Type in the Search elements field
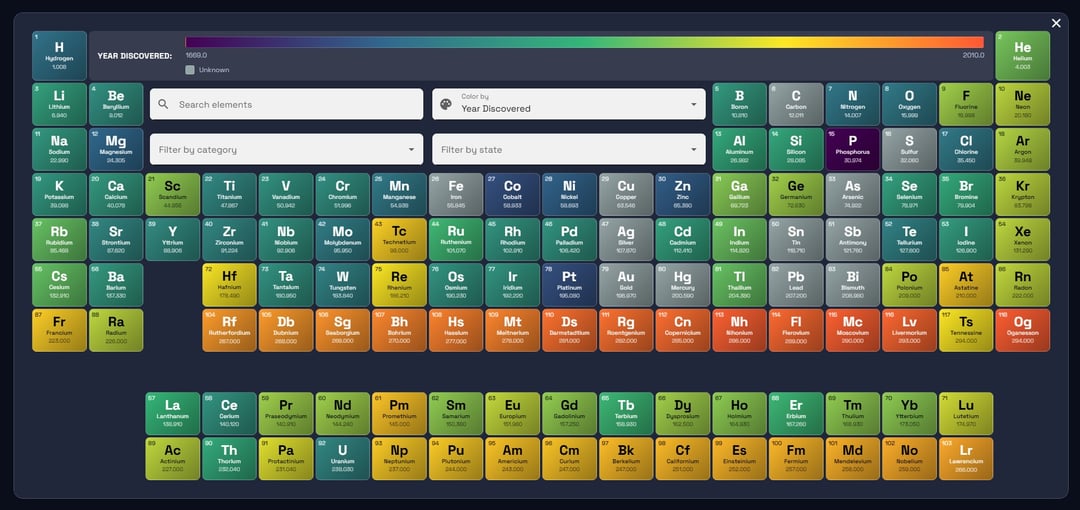 (295, 104)
